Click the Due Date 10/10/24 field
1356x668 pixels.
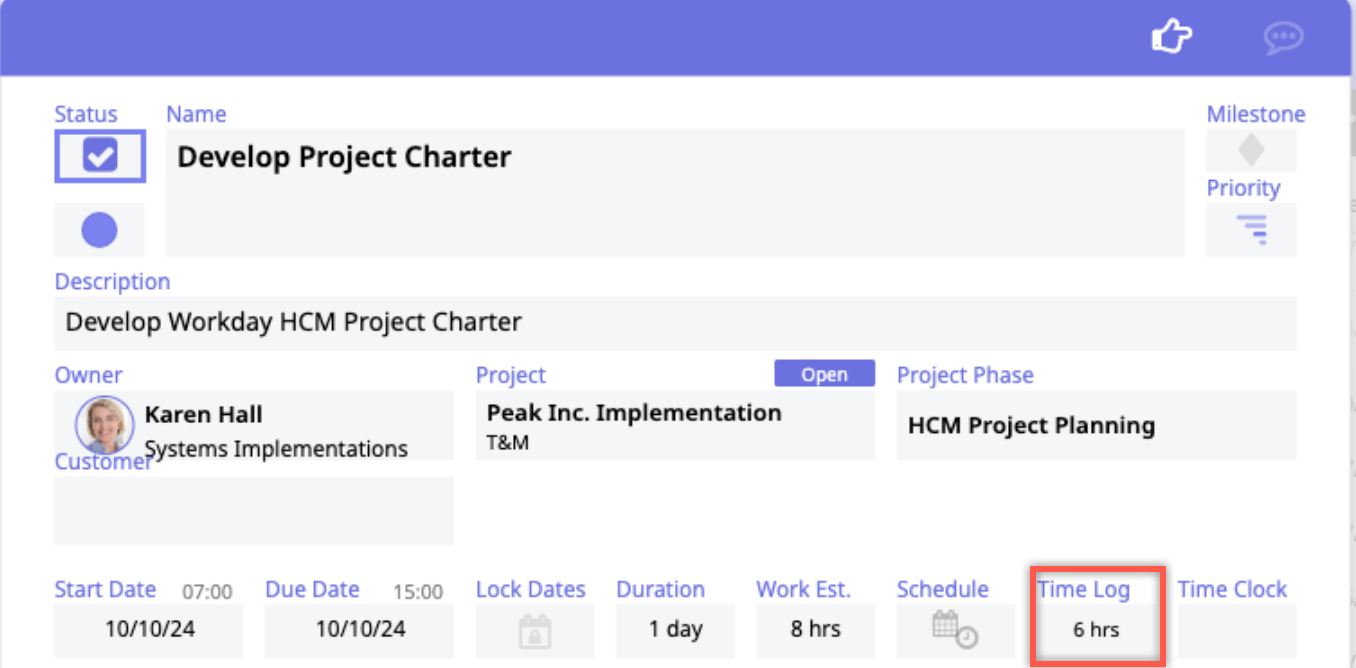[360, 630]
